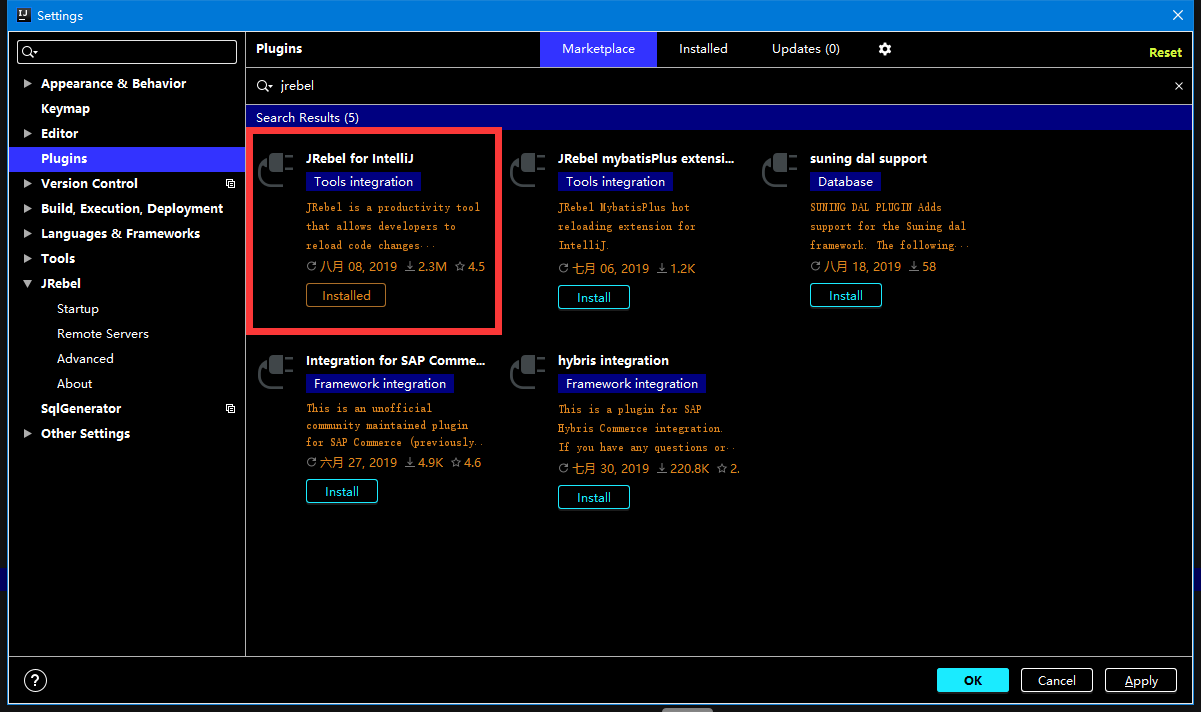Expand the Editor settings node
Image resolution: width=1201 pixels, height=712 pixels.
pos(27,134)
